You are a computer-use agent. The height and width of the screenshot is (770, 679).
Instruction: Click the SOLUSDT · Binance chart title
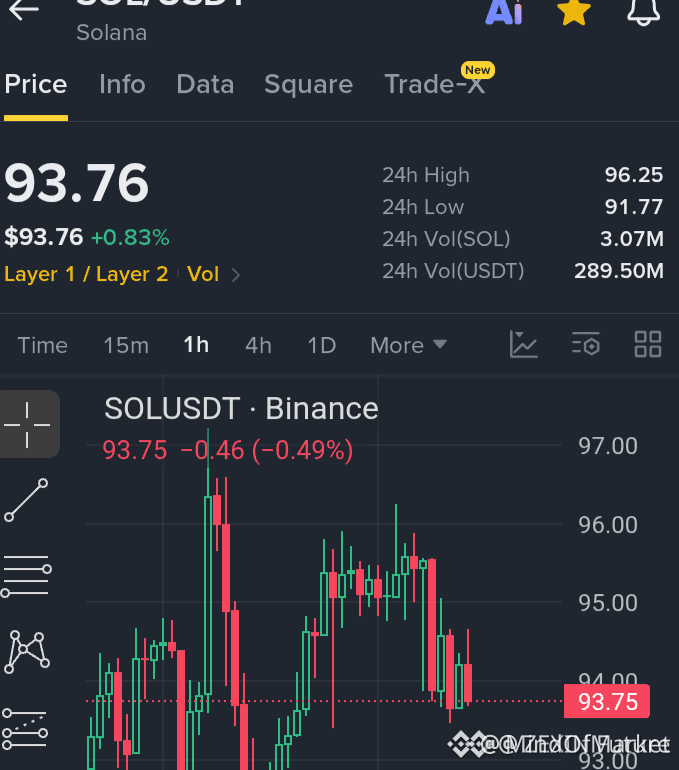pos(241,409)
